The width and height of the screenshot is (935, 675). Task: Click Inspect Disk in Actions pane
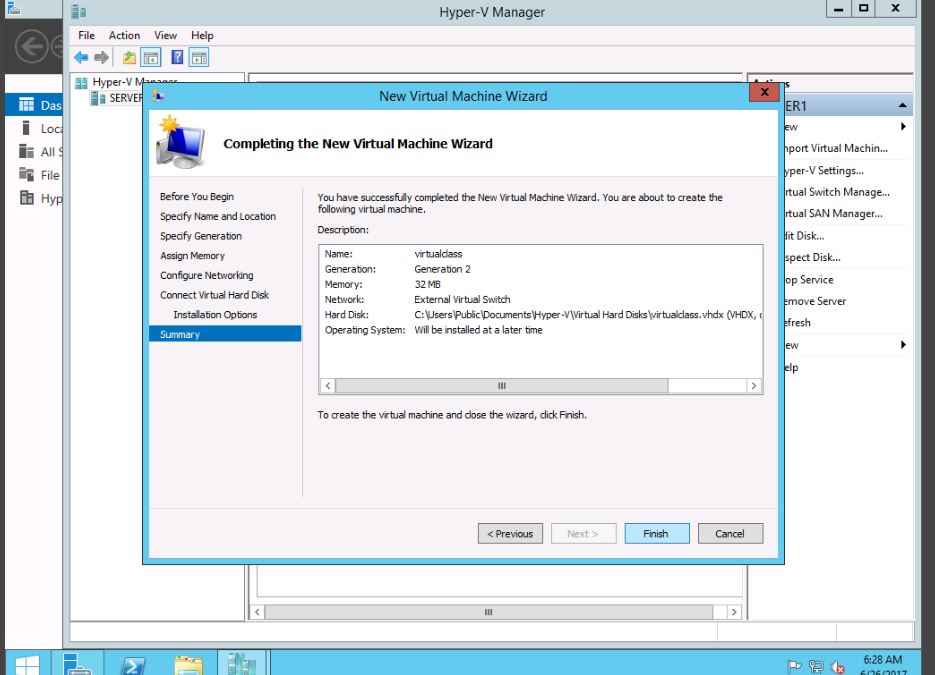pyautogui.click(x=813, y=258)
